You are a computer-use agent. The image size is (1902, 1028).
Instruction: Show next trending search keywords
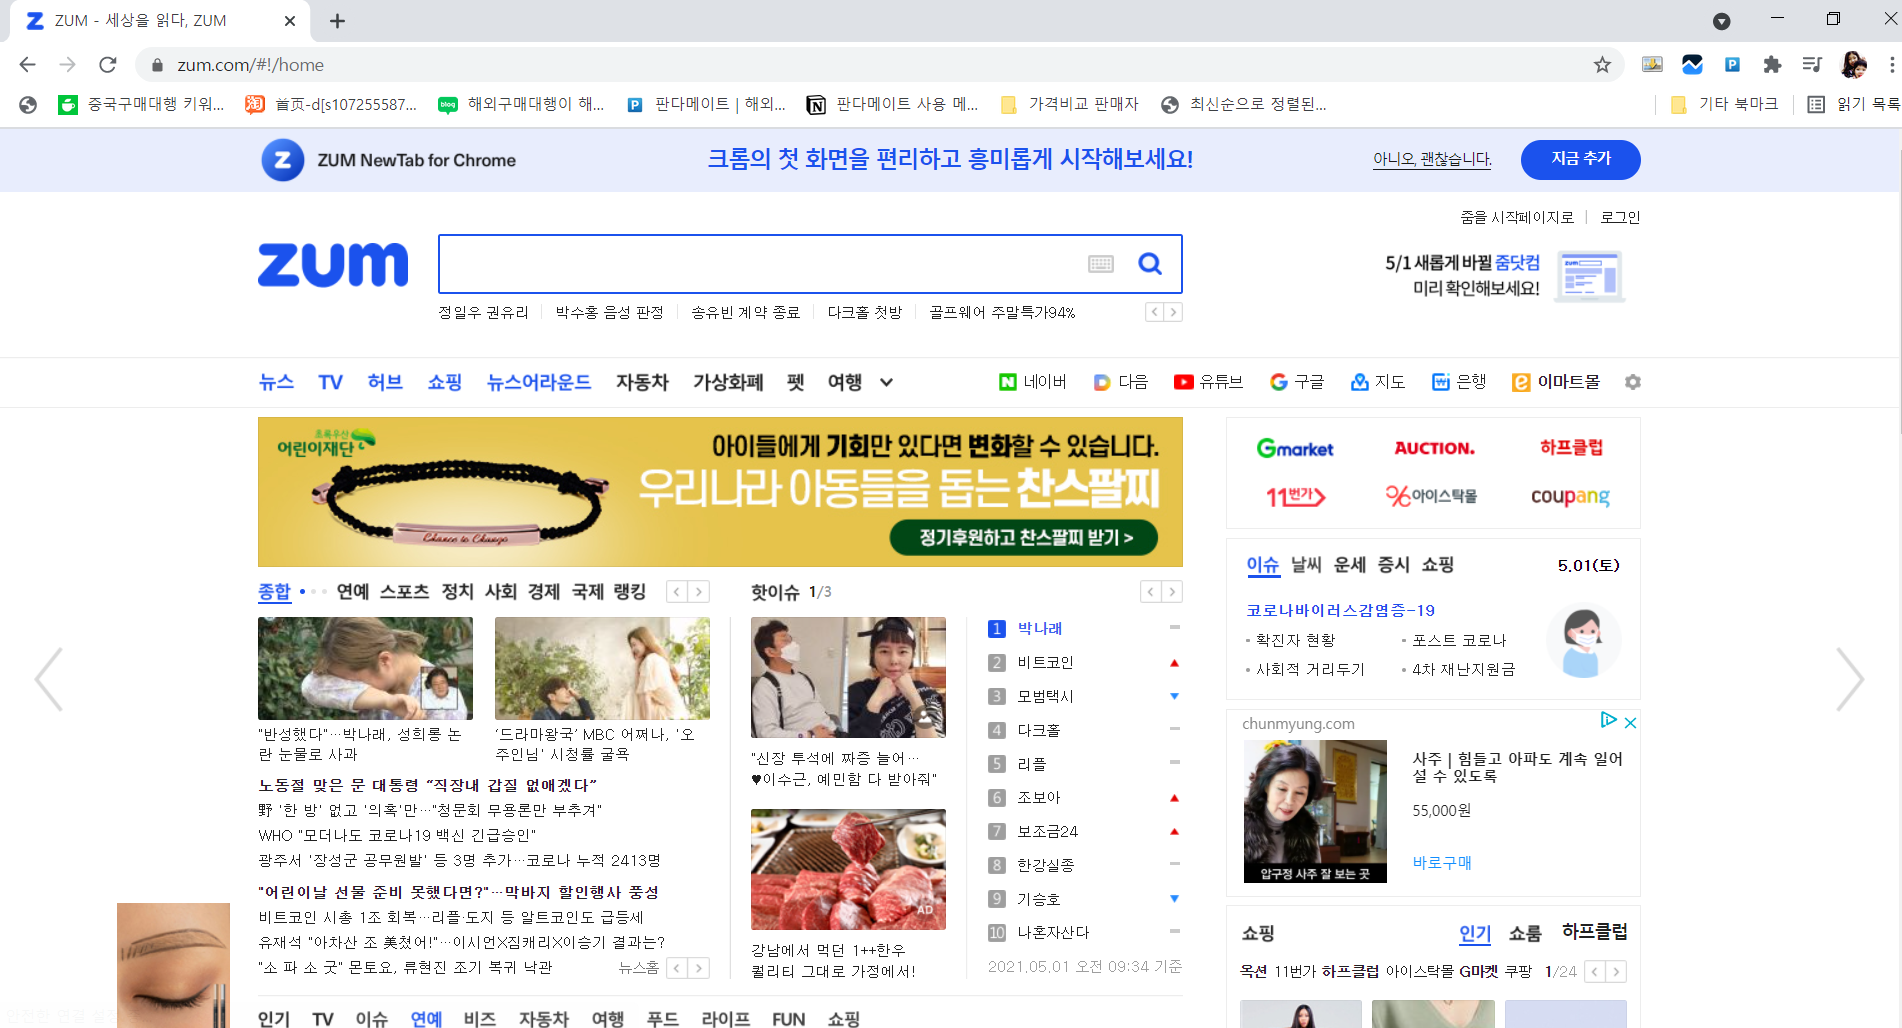point(1173,312)
